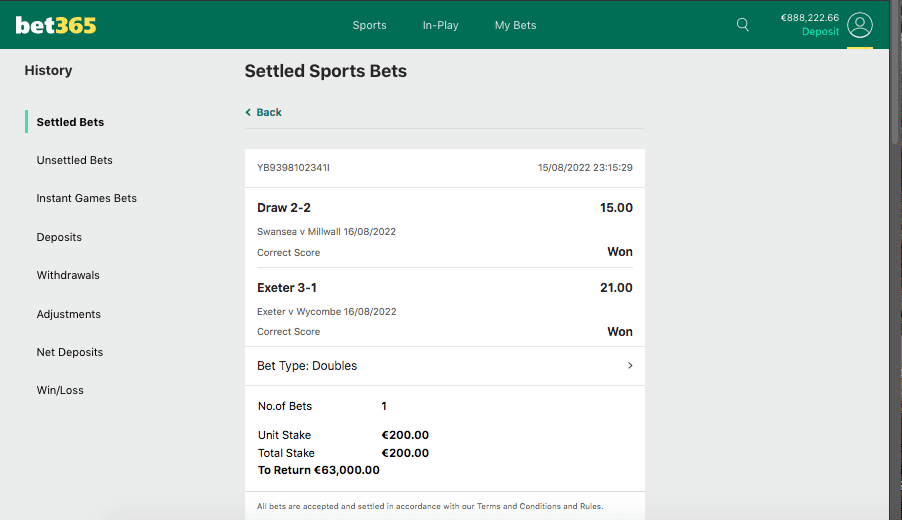Click the Deposit link in header
Viewport: 902px width, 520px height.
click(x=820, y=32)
